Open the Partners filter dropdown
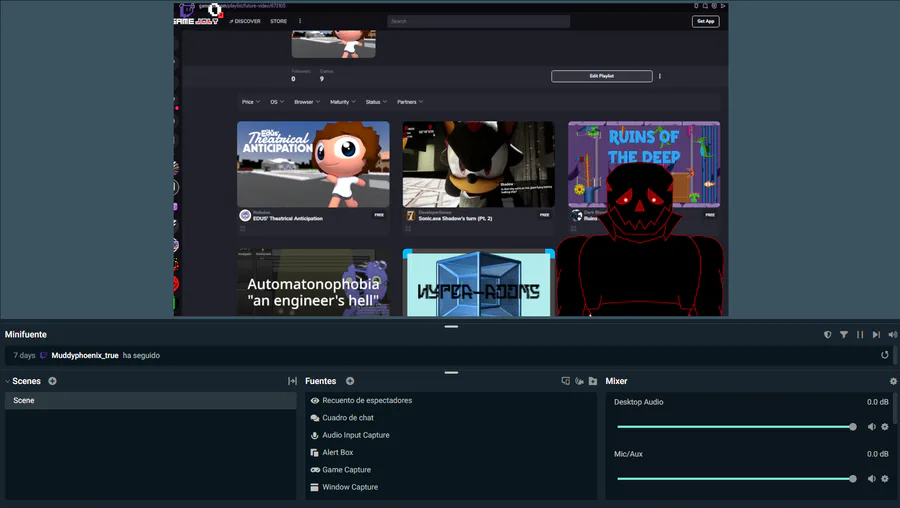 coord(410,102)
